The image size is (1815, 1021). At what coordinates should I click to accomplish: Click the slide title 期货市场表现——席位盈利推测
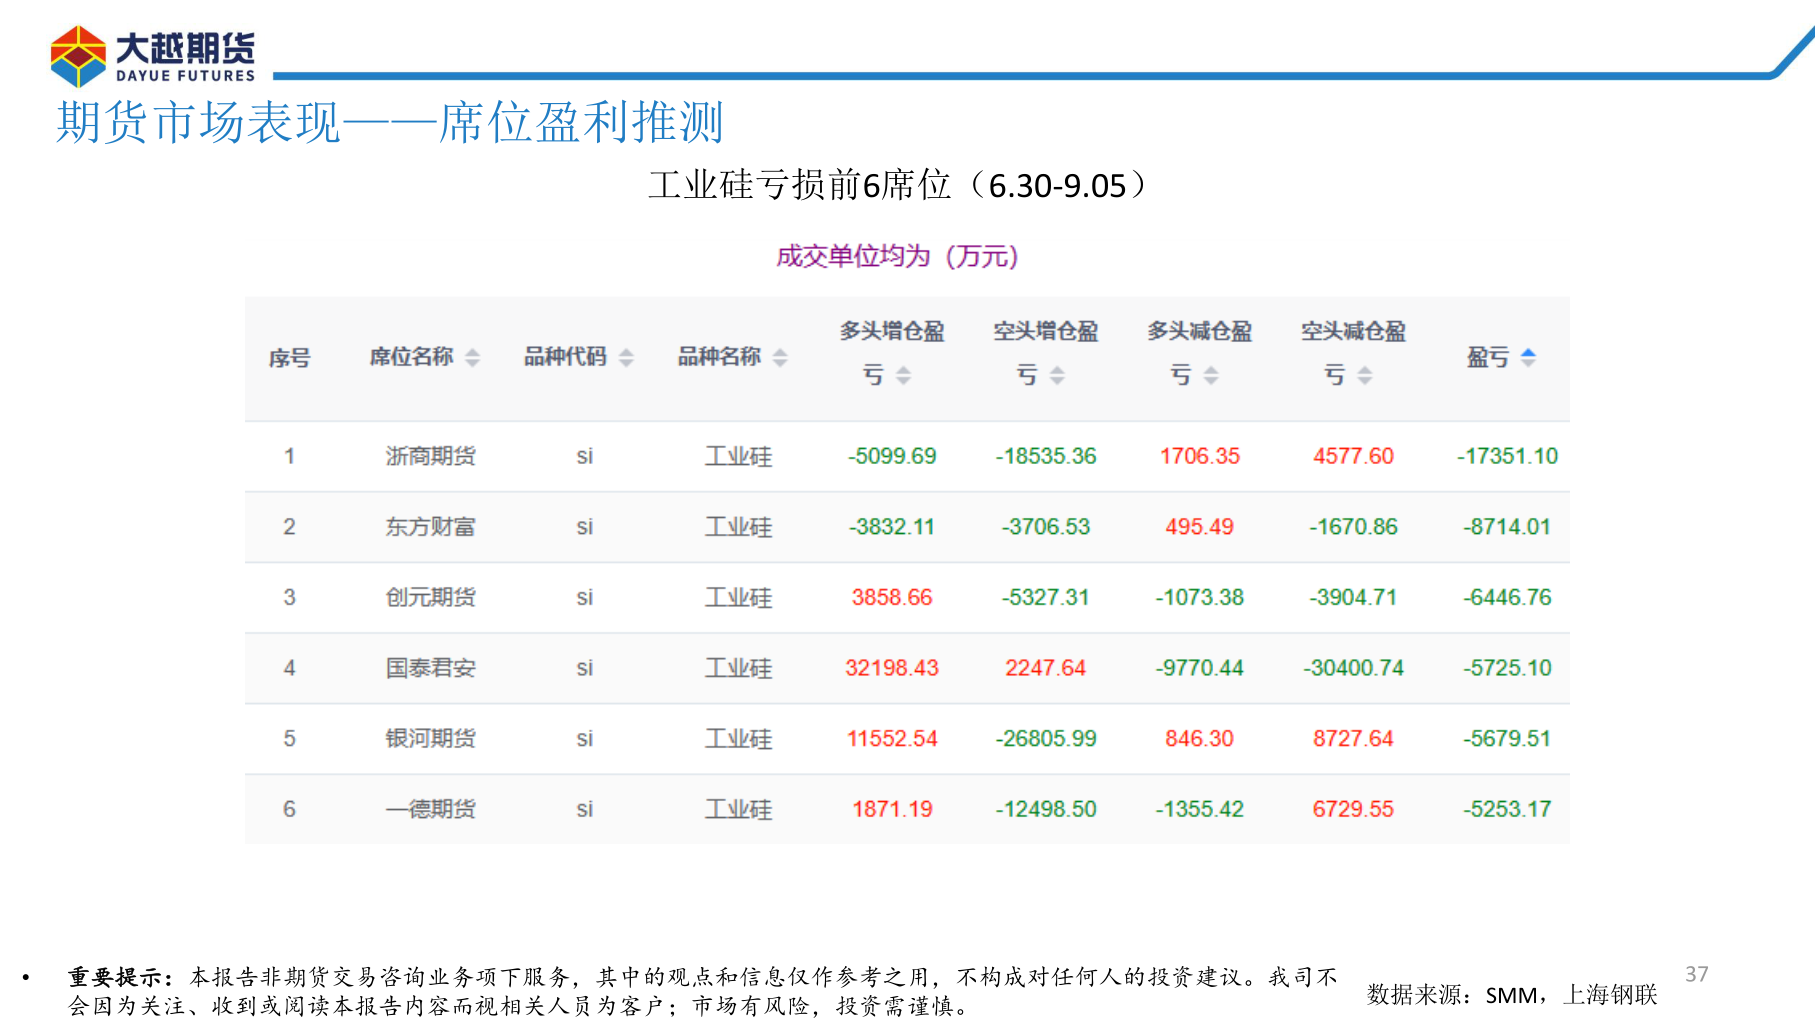392,123
